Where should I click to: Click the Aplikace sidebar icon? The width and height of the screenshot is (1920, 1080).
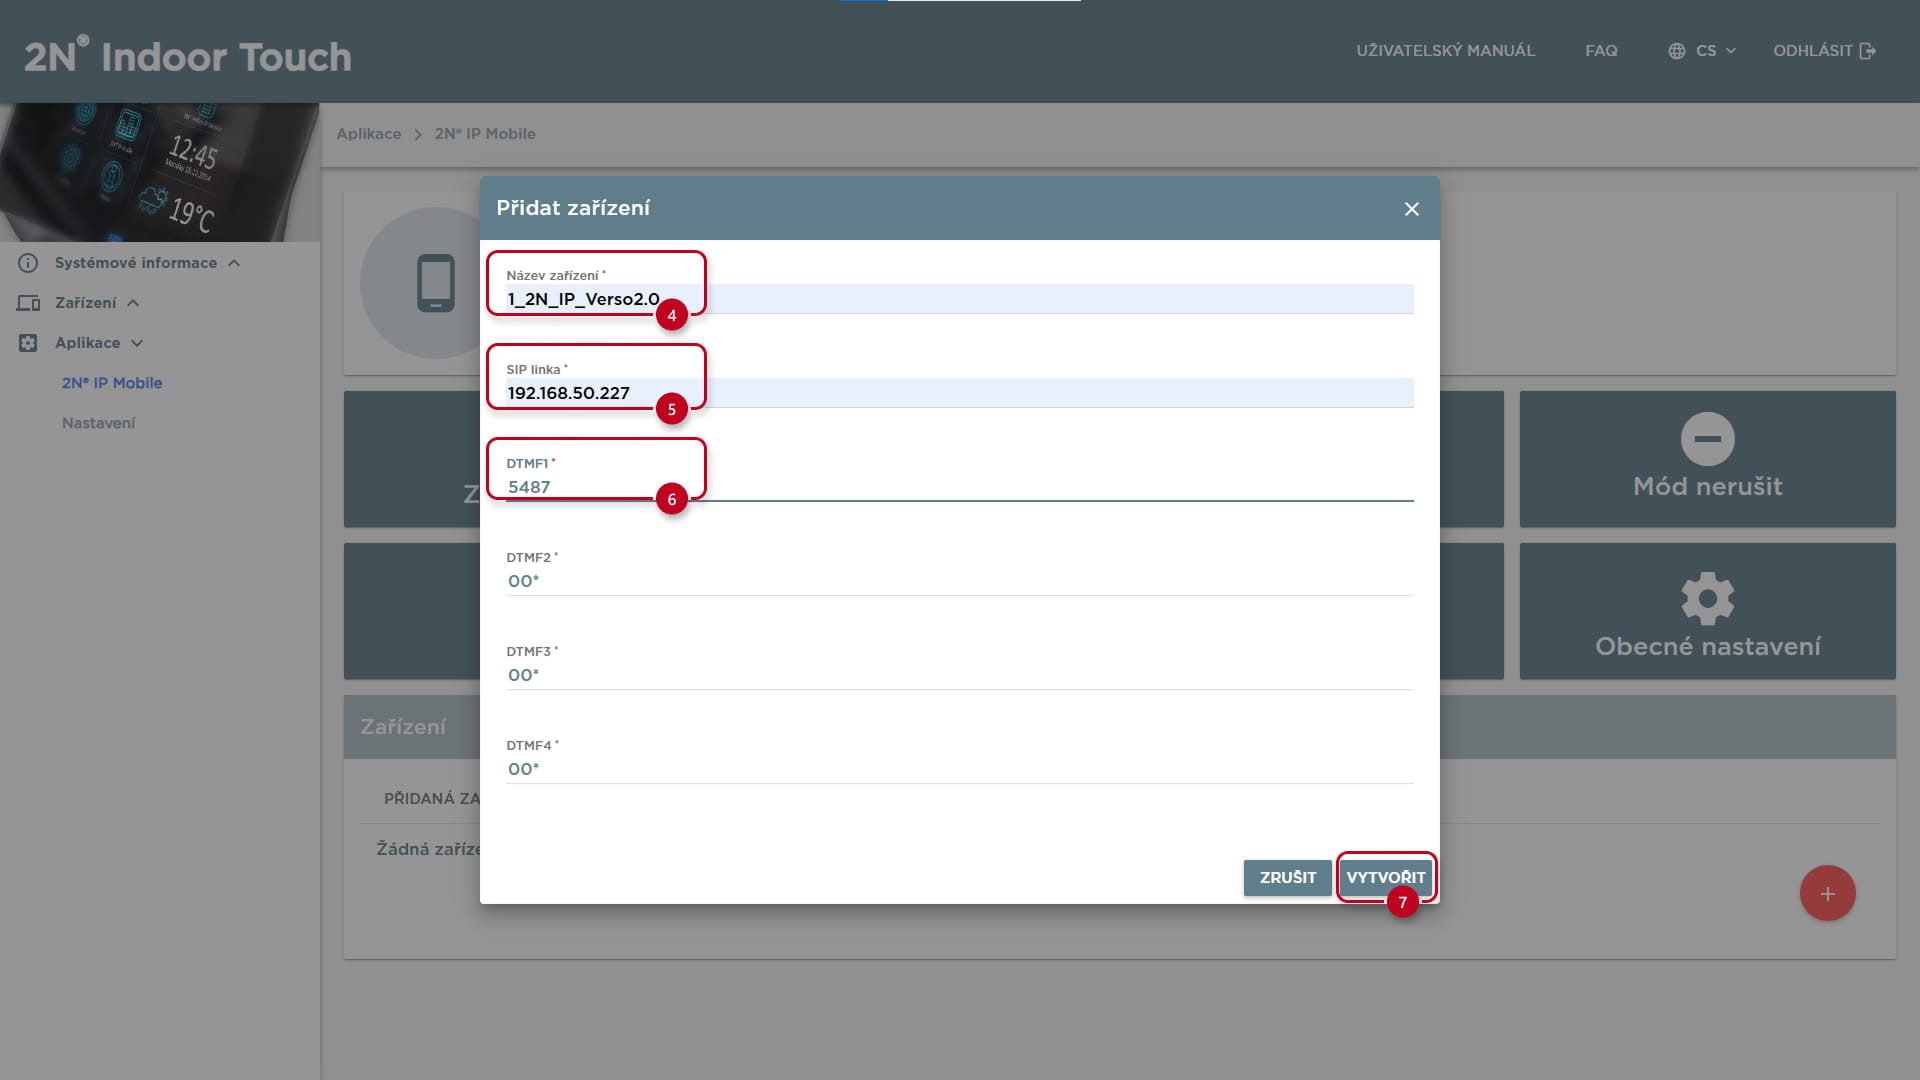coord(28,343)
